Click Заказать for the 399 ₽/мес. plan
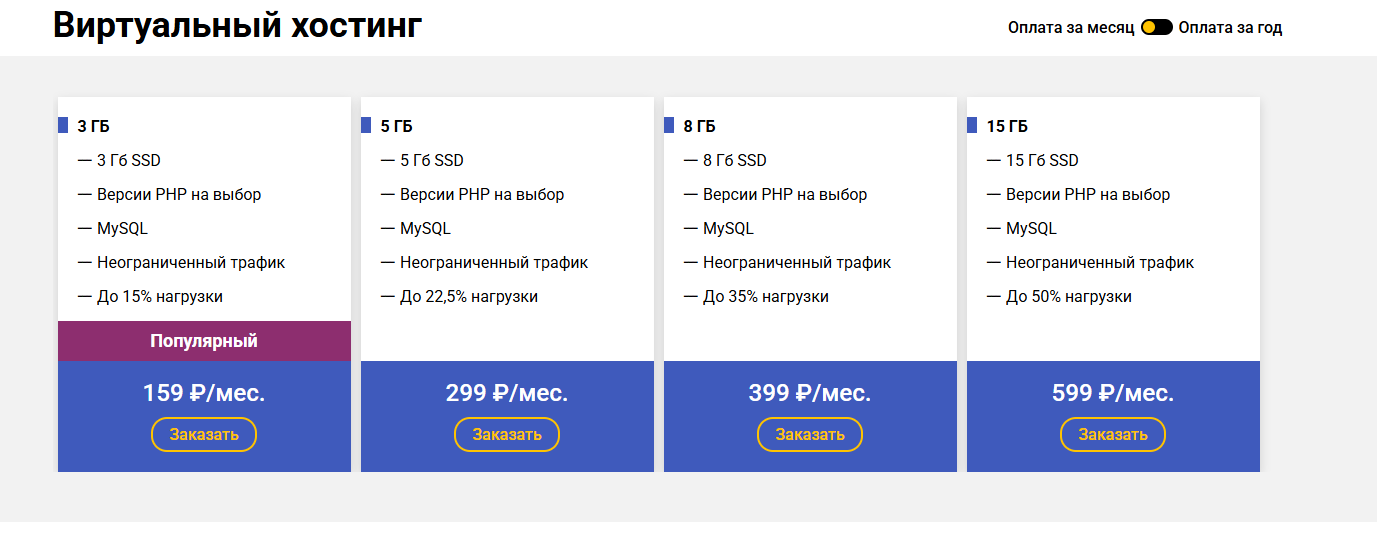This screenshot has width=1377, height=546. point(810,434)
